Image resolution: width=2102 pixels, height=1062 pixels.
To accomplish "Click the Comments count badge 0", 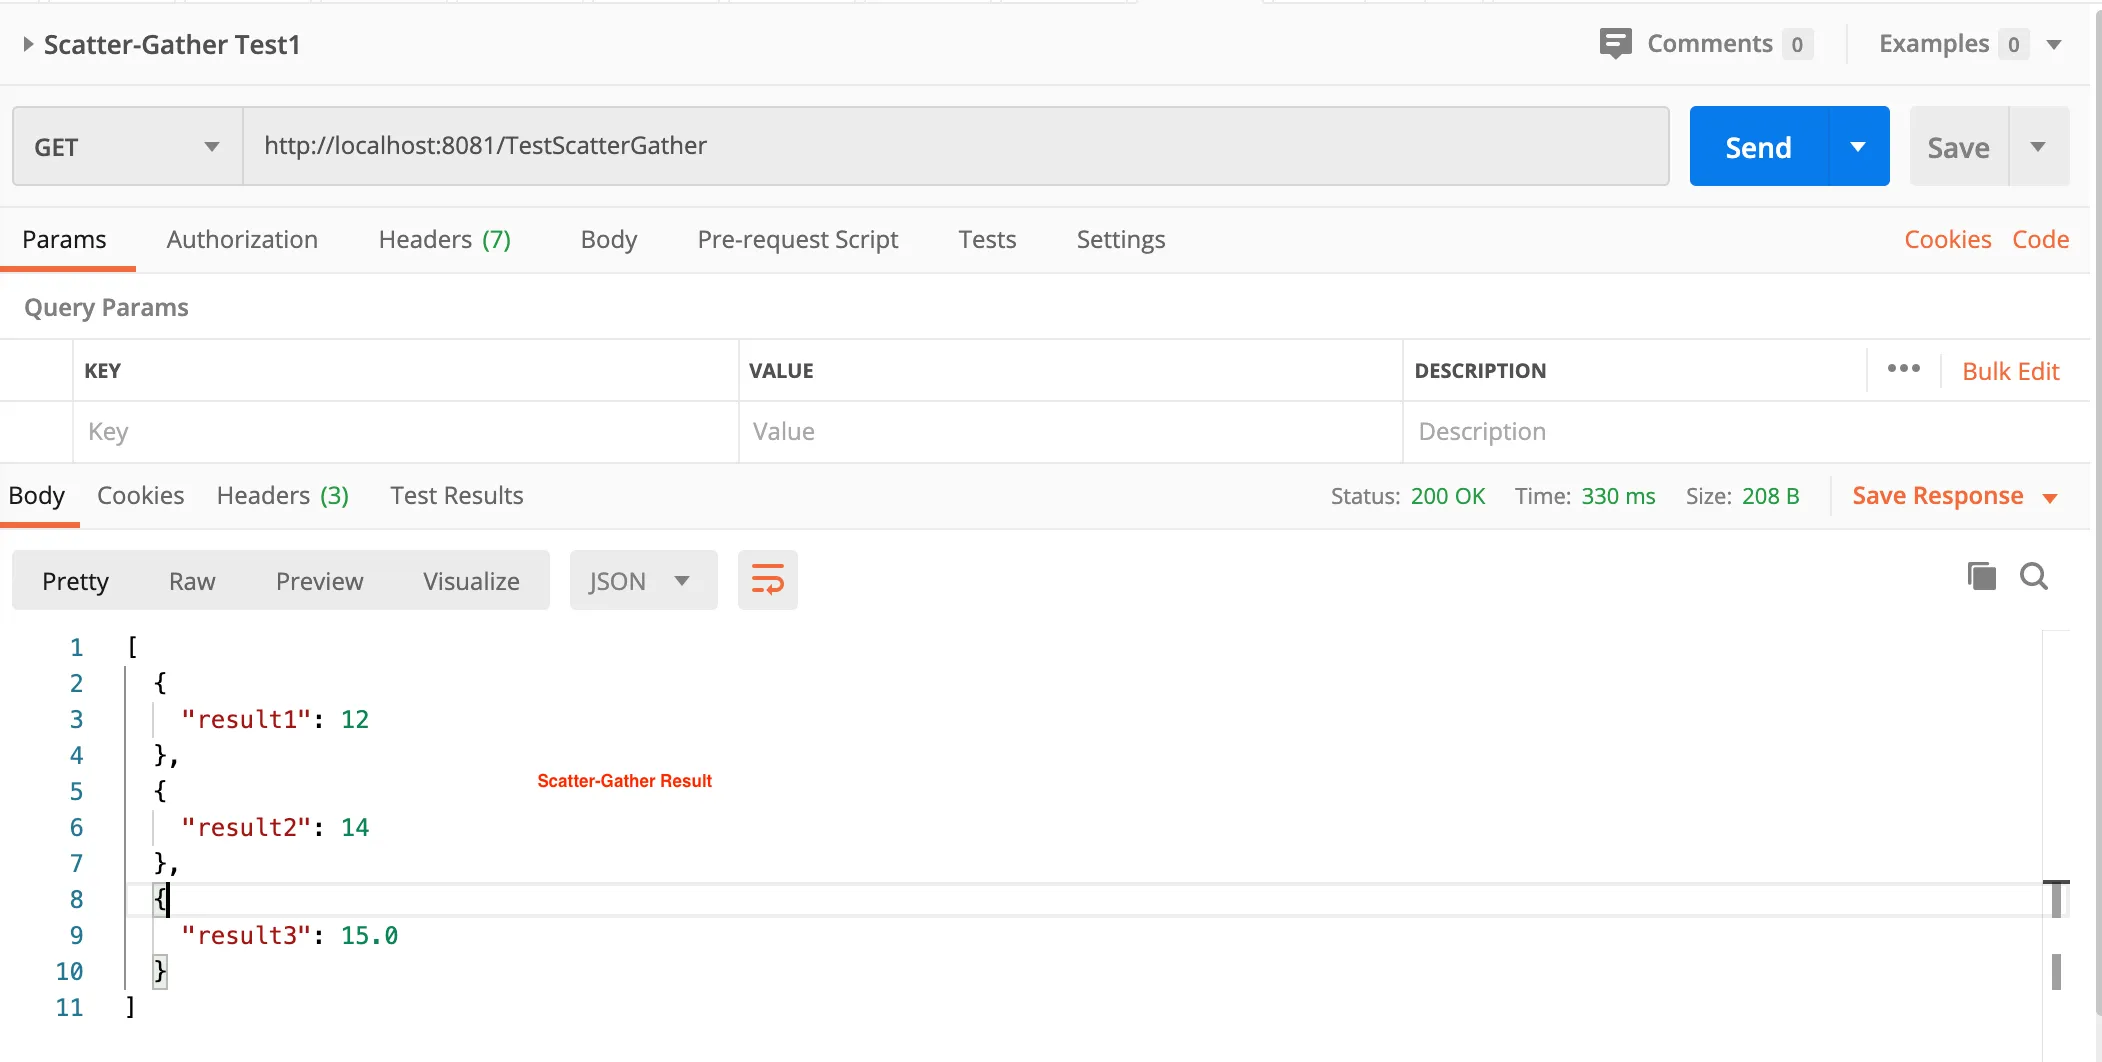I will point(1797,45).
